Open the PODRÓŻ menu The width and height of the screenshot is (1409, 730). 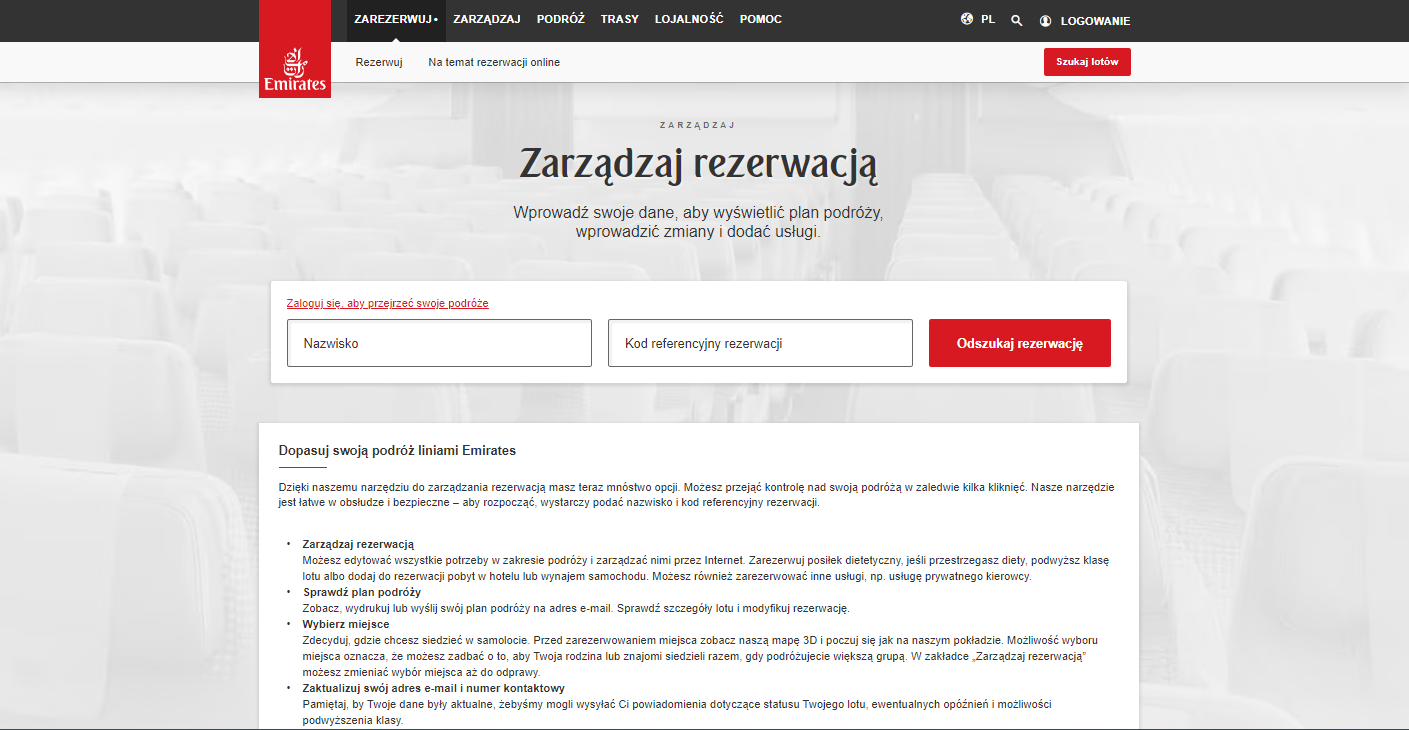[x=561, y=19]
